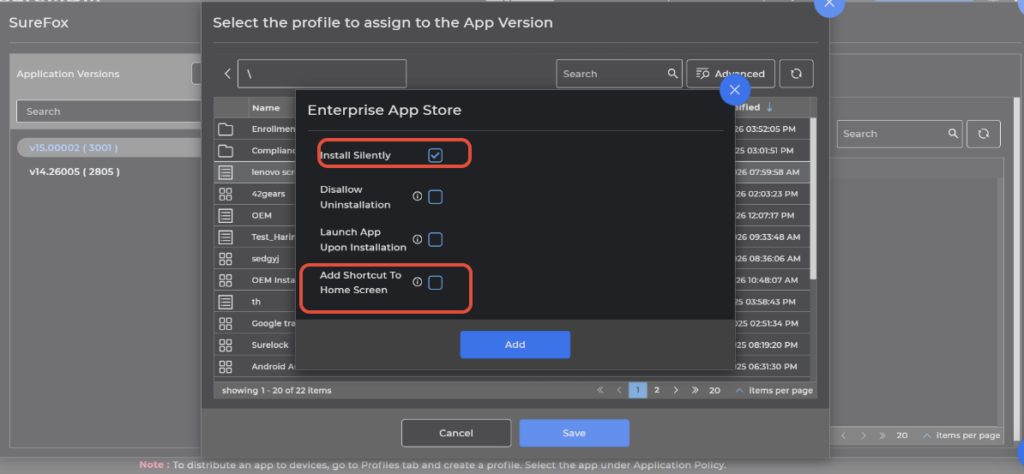
Task: Enable the Disallow Uninstallation checkbox
Action: (435, 197)
